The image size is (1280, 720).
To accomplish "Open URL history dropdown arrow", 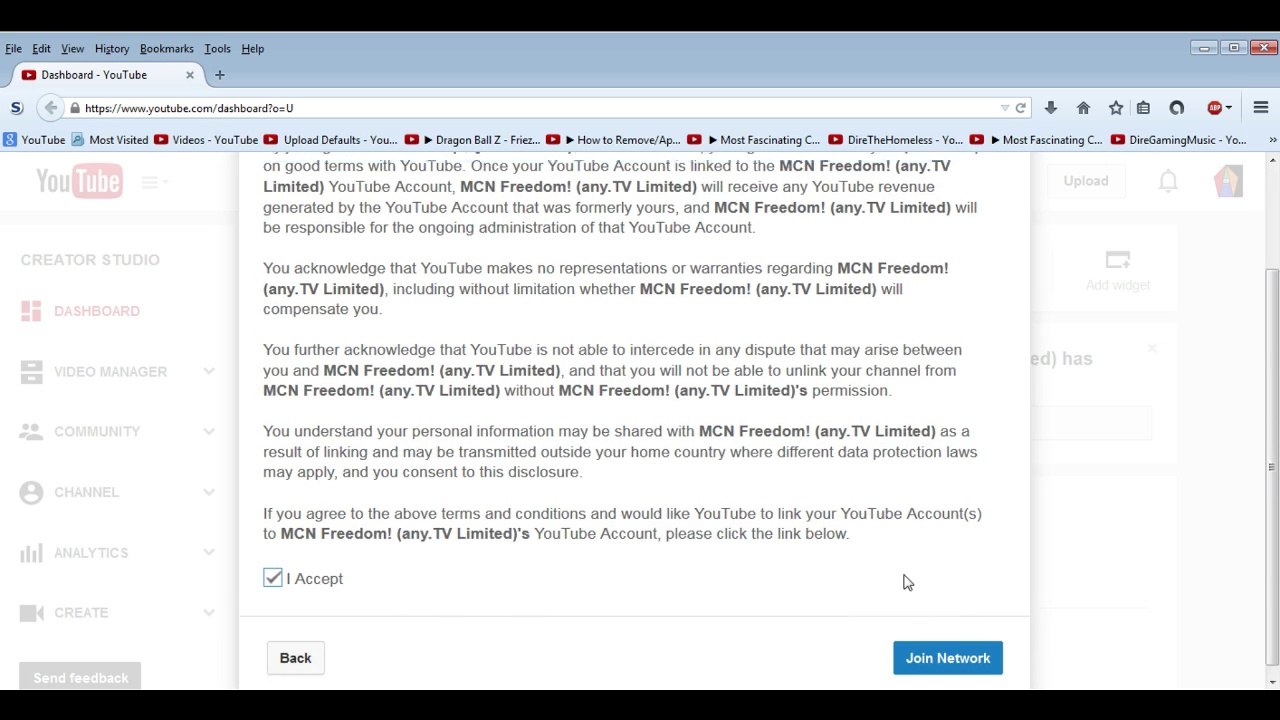I will coord(1004,108).
